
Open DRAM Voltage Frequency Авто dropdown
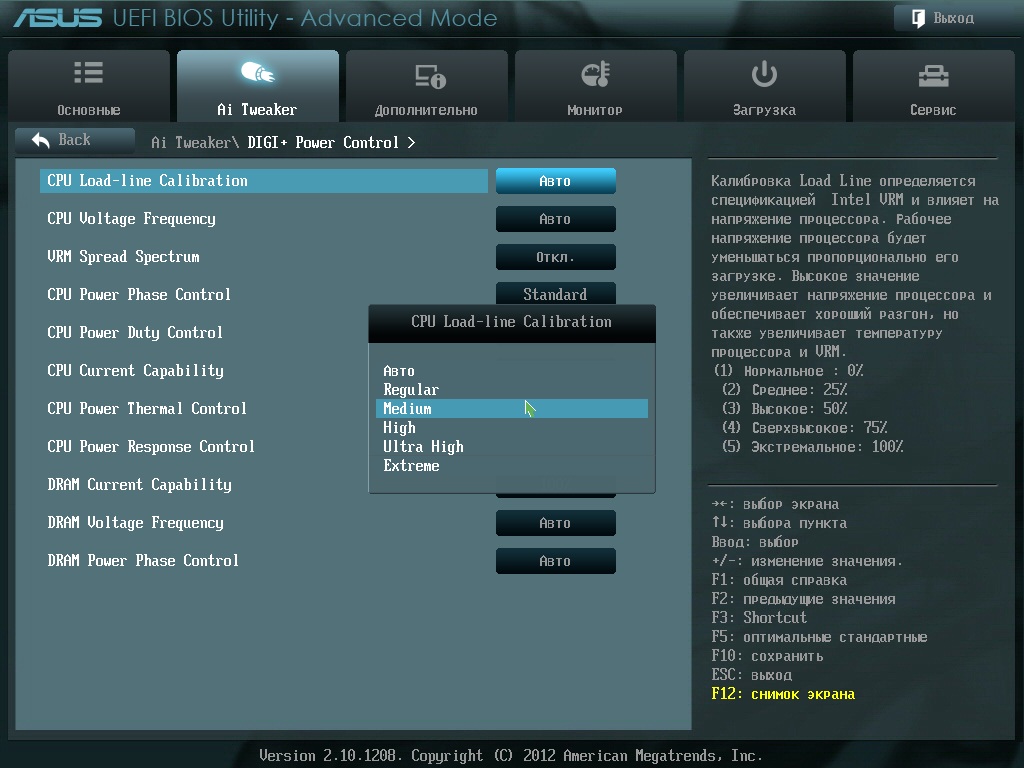556,523
